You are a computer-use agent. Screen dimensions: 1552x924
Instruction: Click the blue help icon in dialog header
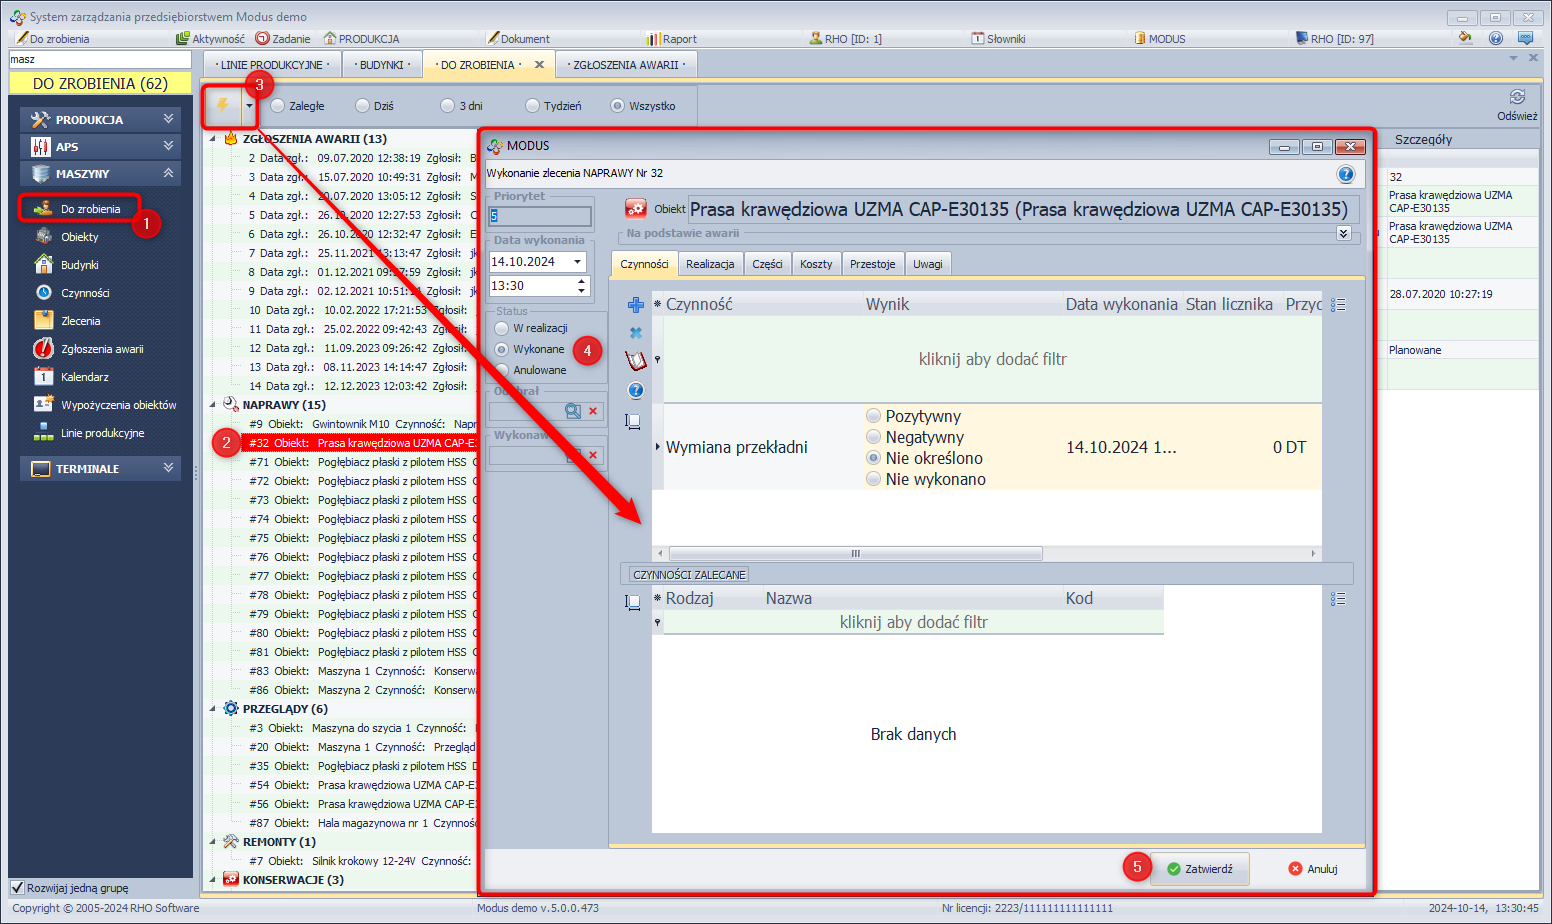click(x=1346, y=174)
